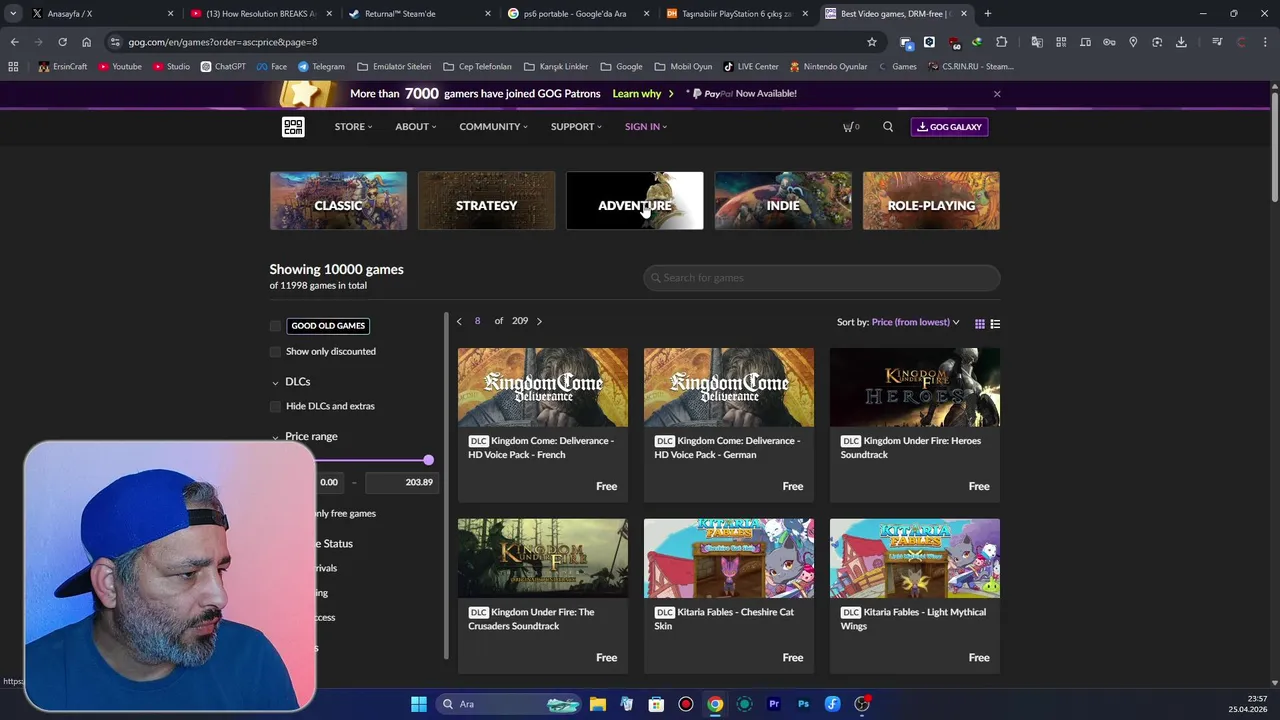Open STORE dropdown menu
The height and width of the screenshot is (720, 1280).
(x=353, y=127)
